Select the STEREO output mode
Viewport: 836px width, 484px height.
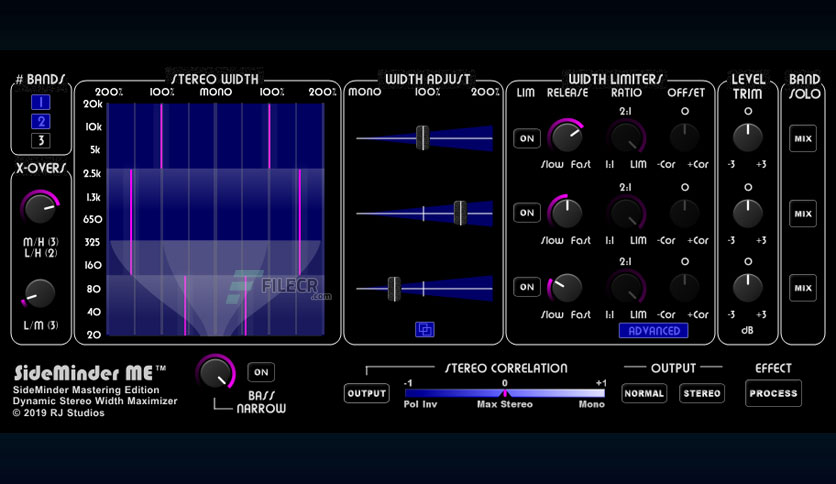coord(702,393)
